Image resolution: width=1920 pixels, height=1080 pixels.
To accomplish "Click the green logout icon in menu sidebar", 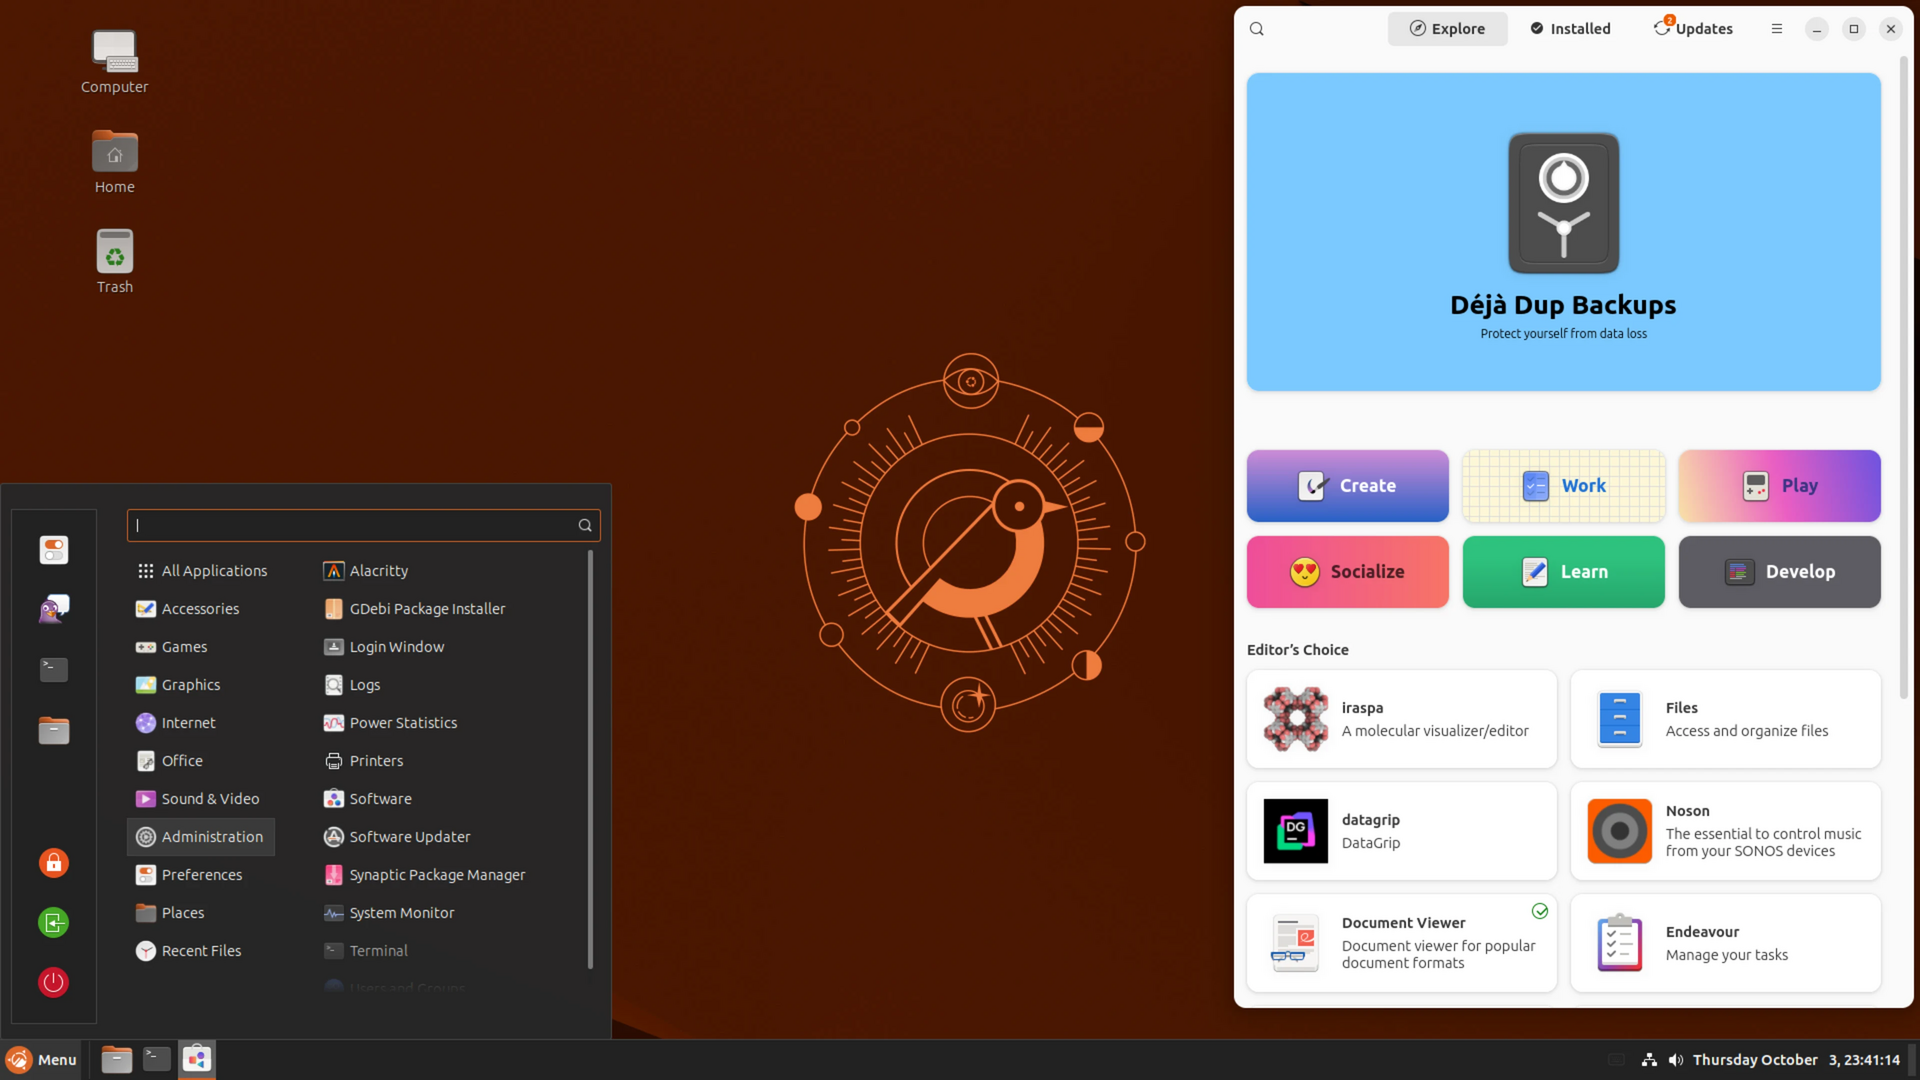I will pyautogui.click(x=54, y=922).
